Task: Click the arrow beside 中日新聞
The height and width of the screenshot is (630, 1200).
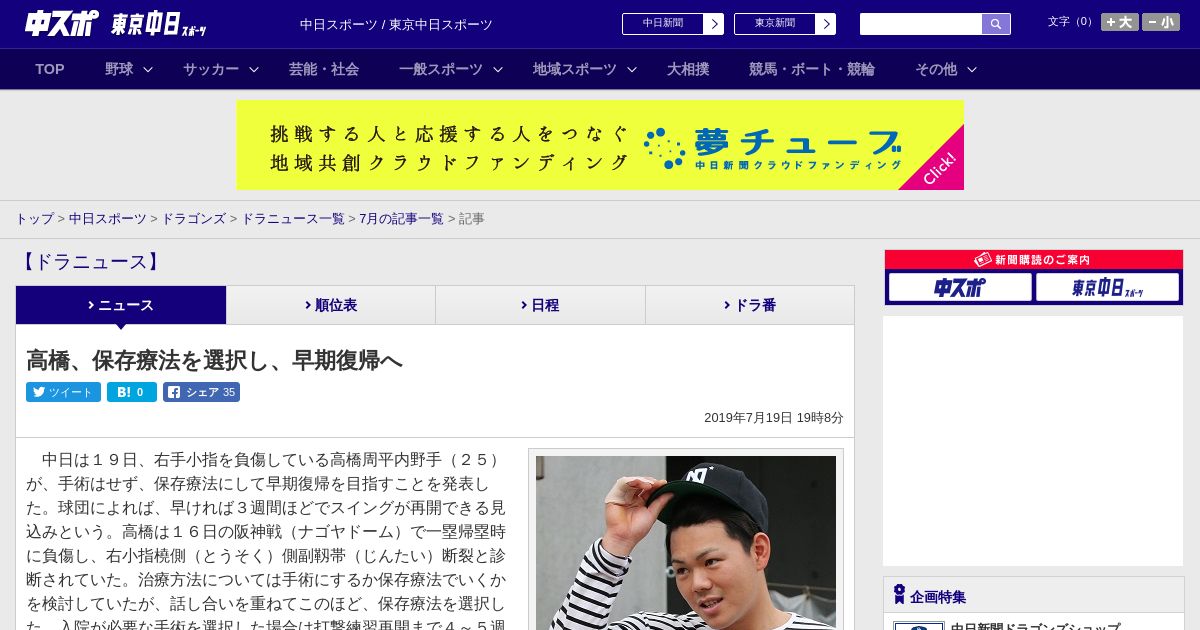Action: [x=714, y=24]
